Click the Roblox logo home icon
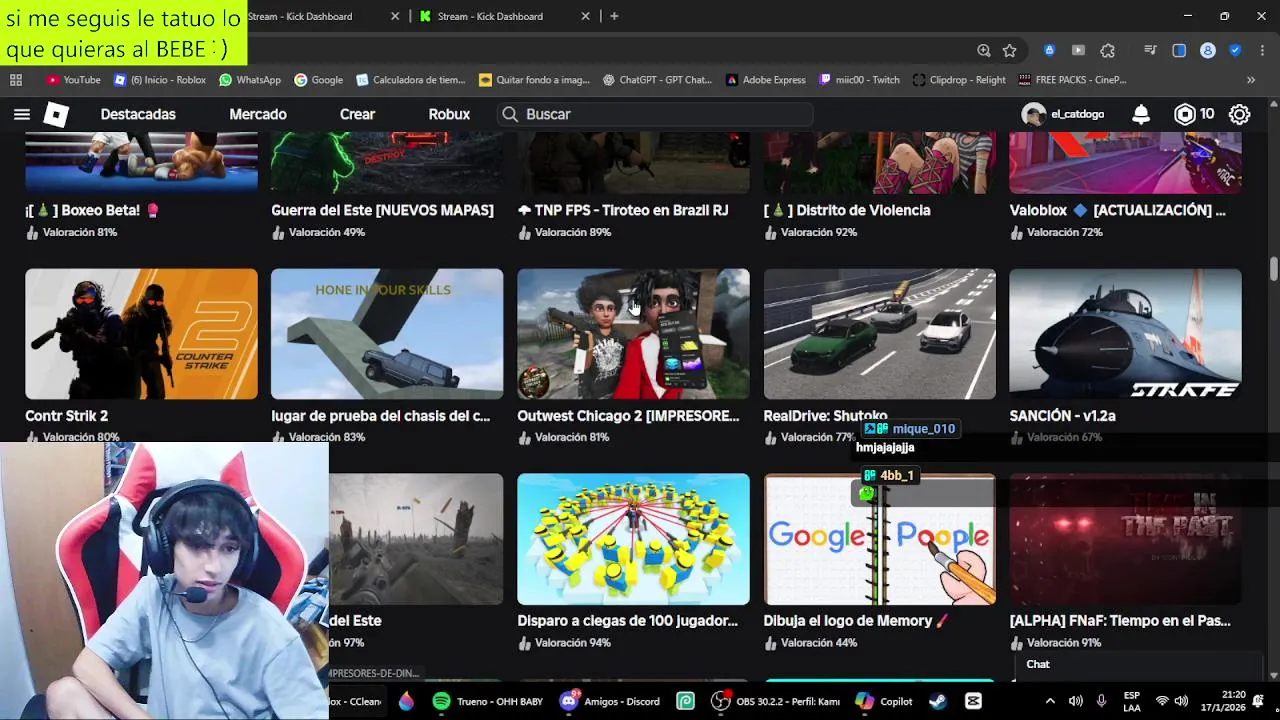 point(56,114)
